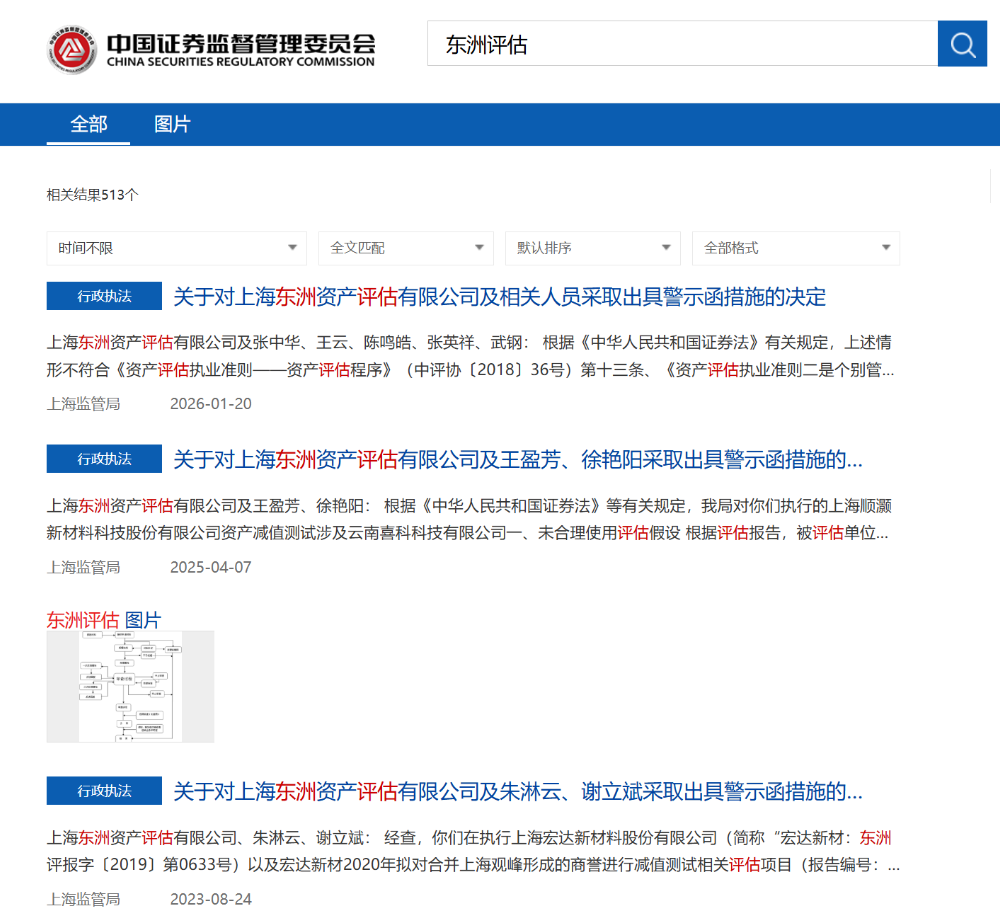Click 行政执法 tag on 2026-01-20 result
This screenshot has width=1000, height=923.
coord(104,296)
